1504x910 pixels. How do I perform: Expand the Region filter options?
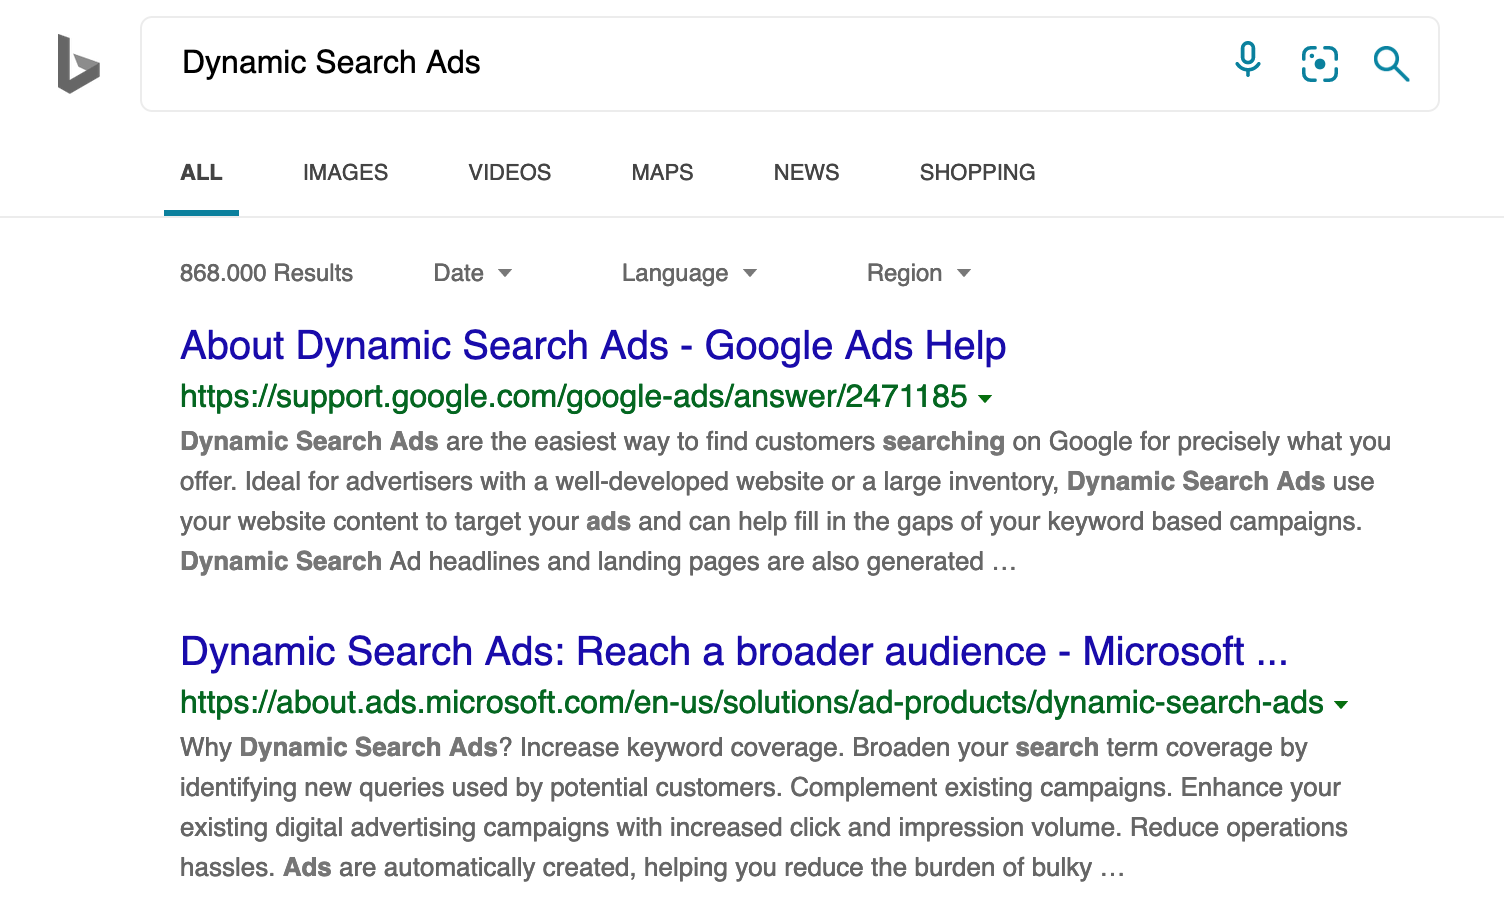pyautogui.click(x=918, y=272)
